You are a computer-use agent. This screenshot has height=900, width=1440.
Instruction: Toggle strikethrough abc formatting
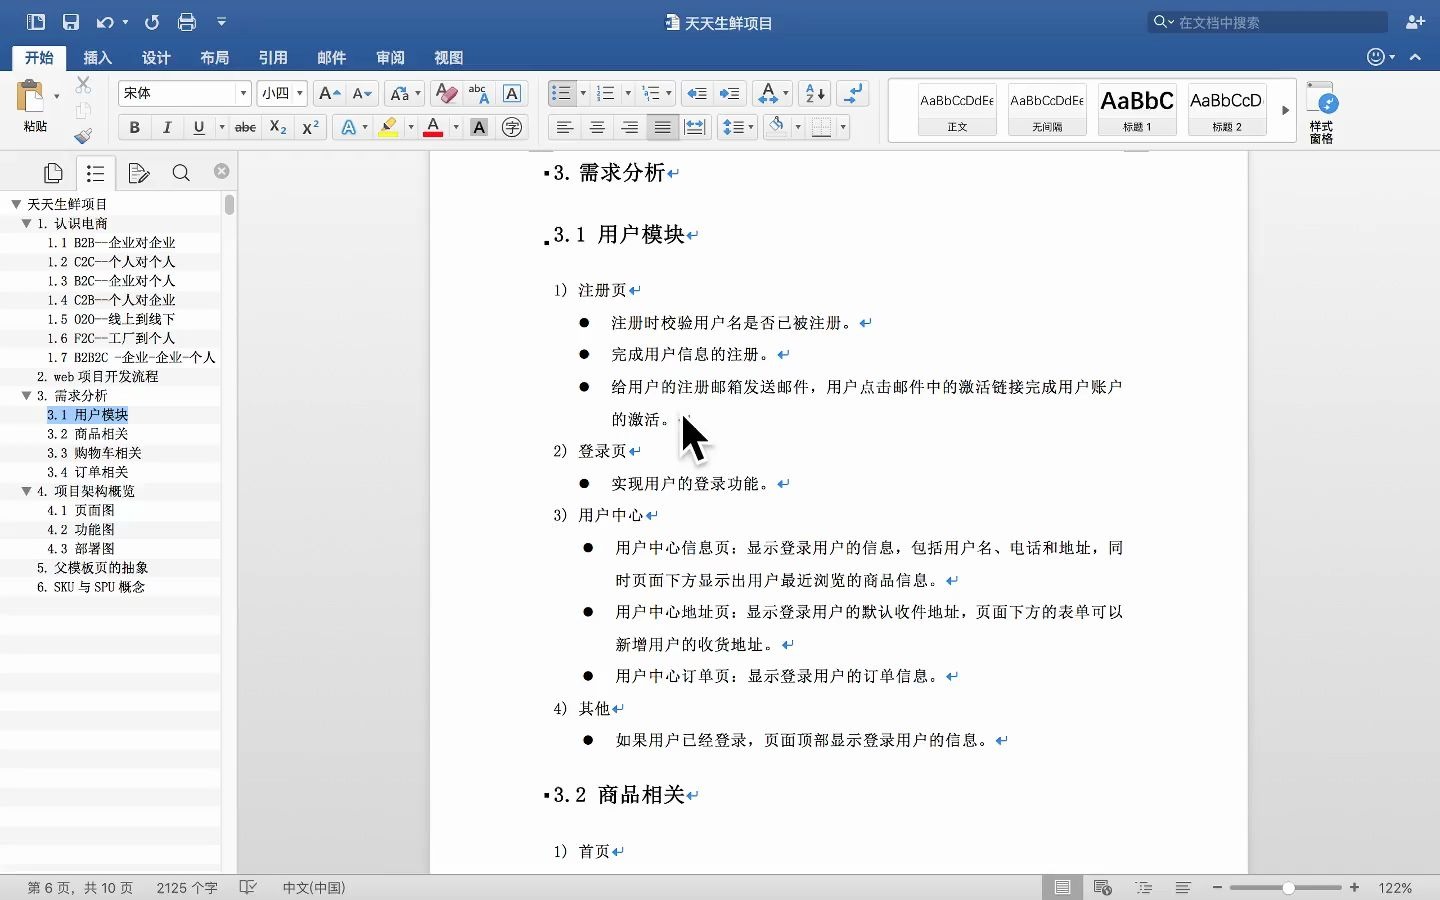point(245,127)
